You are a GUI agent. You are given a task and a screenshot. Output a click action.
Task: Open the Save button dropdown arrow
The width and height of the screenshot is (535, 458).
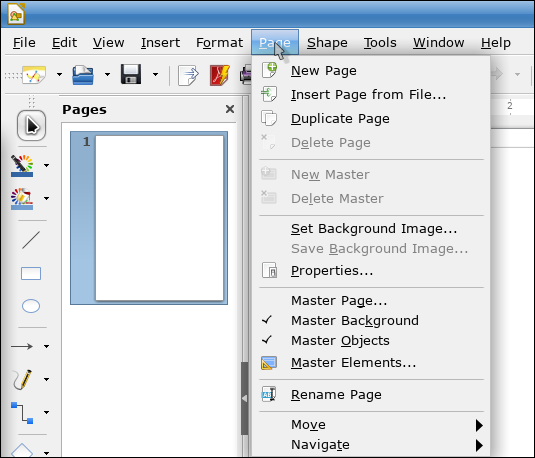click(x=155, y=74)
